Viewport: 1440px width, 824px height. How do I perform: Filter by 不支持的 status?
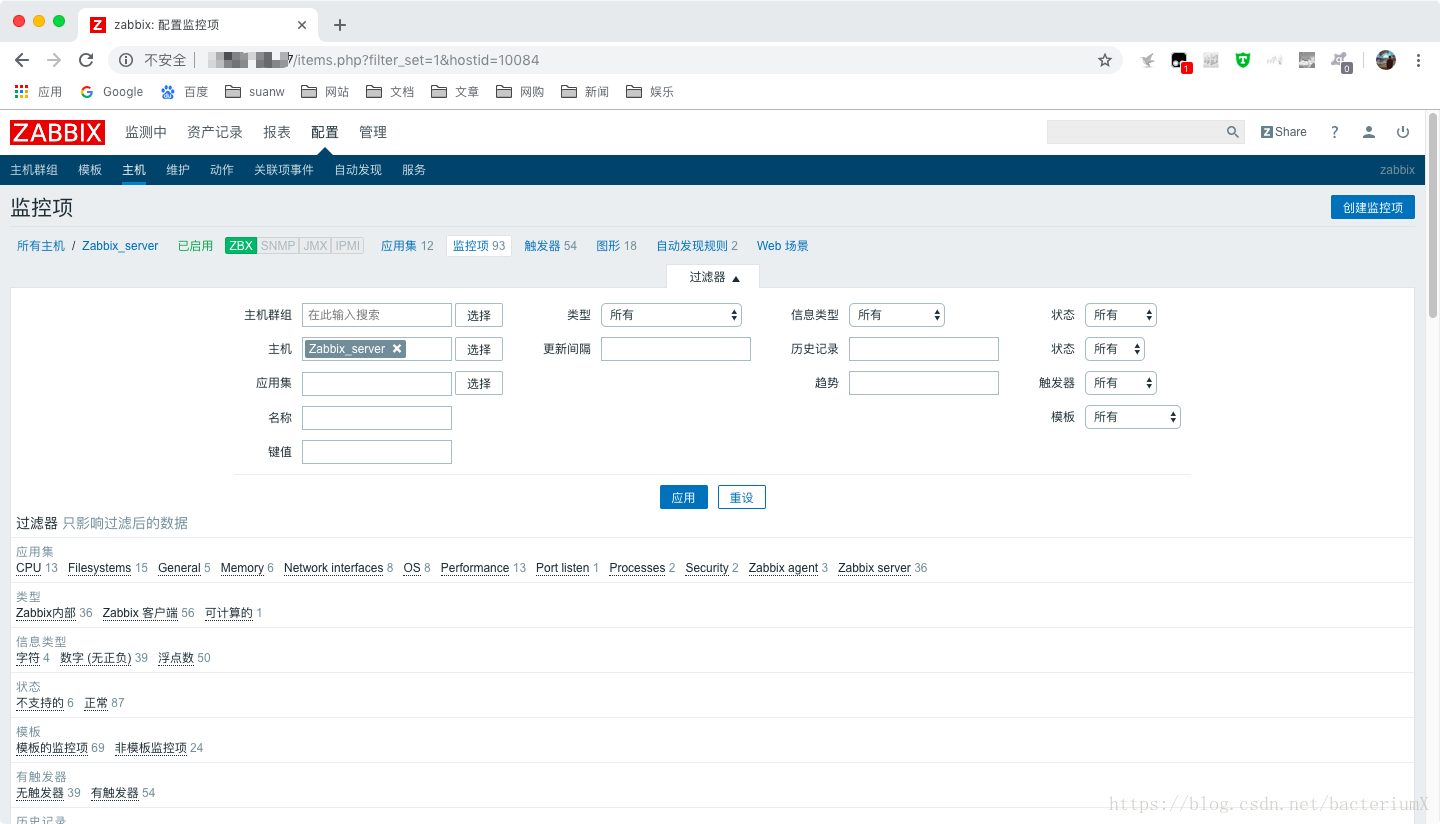point(40,703)
